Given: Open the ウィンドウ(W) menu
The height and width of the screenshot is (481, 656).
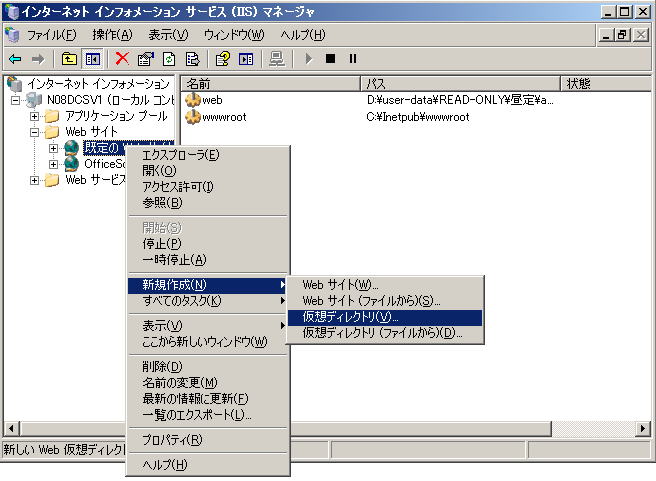Looking at the screenshot, I should tap(234, 35).
